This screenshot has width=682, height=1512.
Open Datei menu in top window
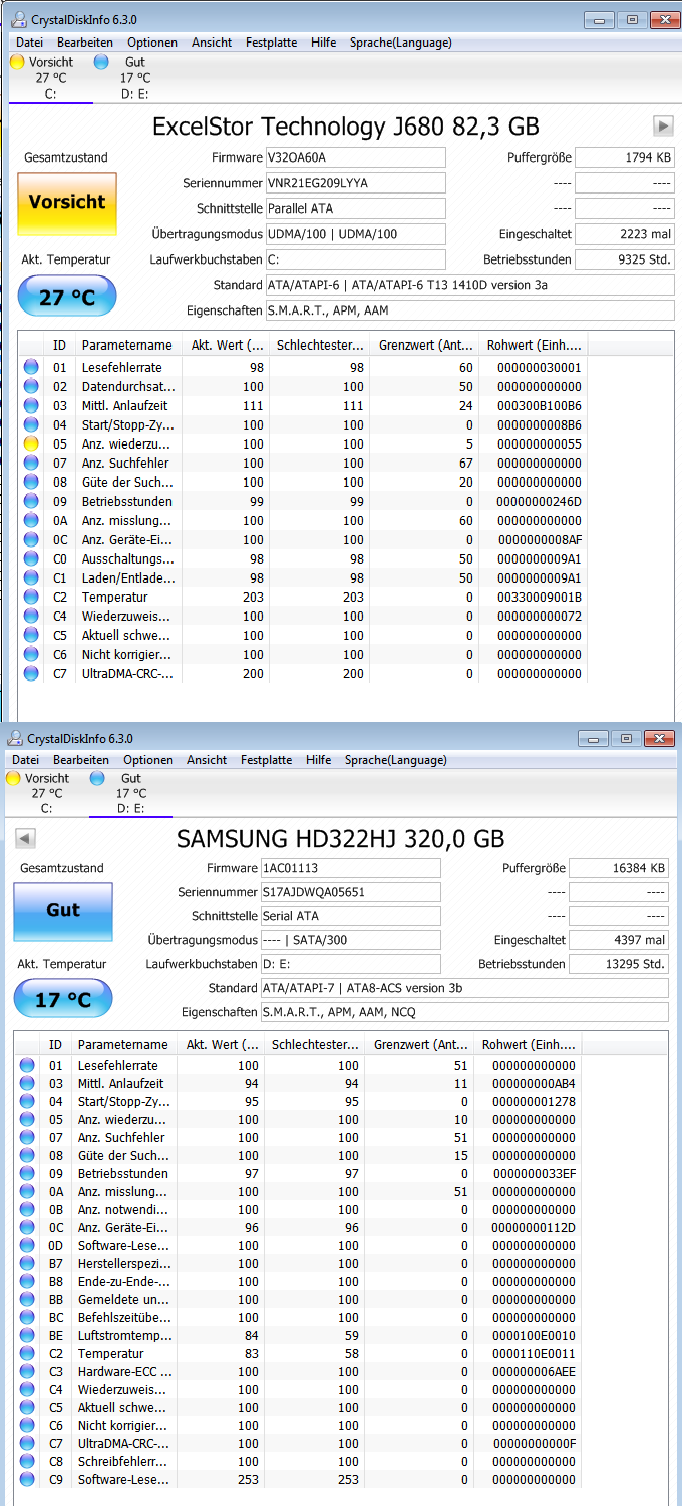(x=30, y=42)
